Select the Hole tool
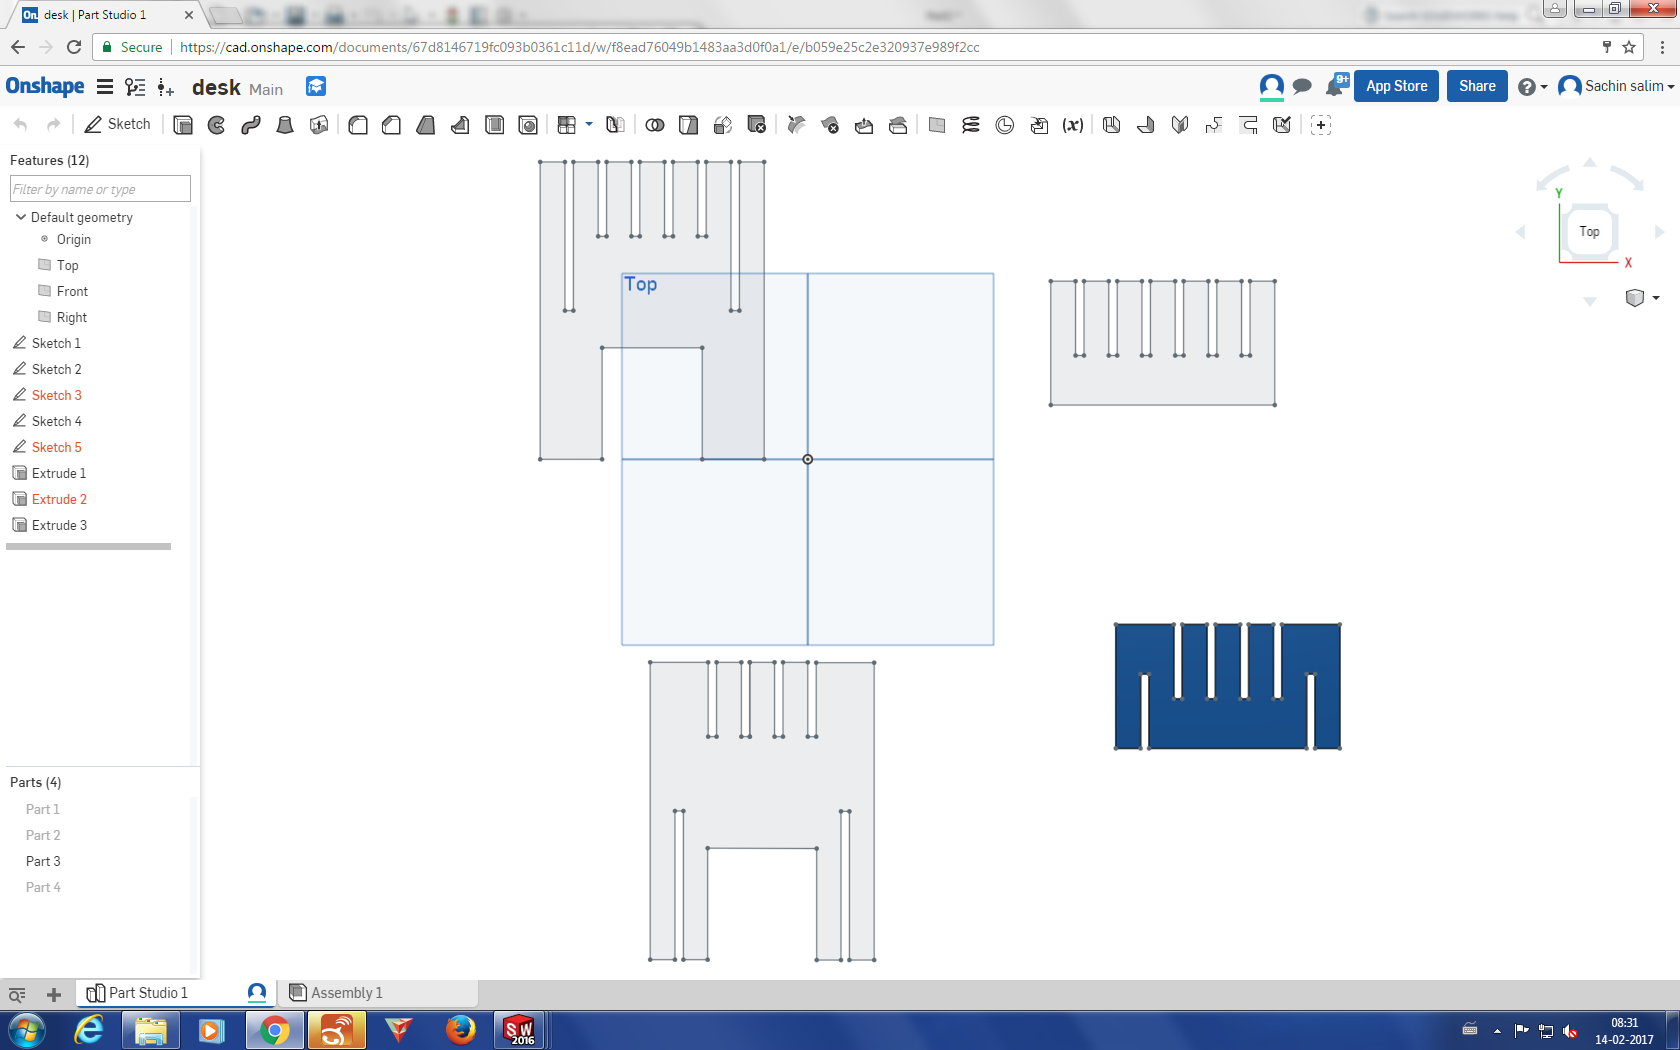 [x=528, y=125]
